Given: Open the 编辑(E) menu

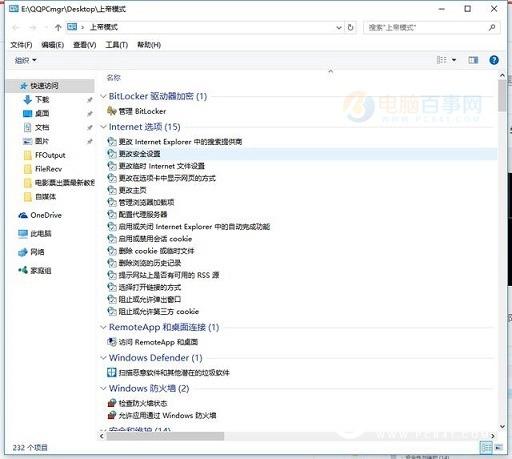Looking at the screenshot, I should 52,45.
